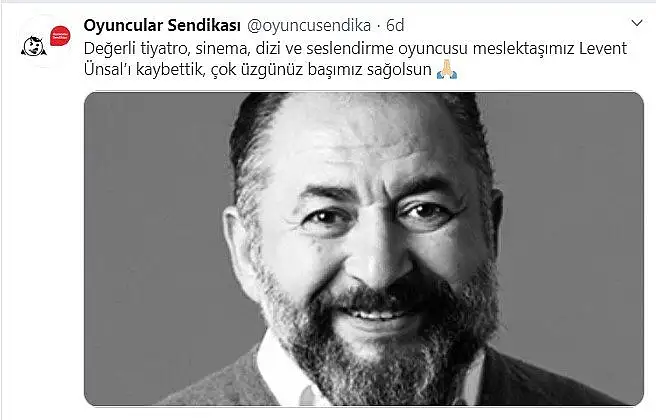Open the tweet options chevron menu
Viewport: 656px width, 420px height.
[637, 23]
